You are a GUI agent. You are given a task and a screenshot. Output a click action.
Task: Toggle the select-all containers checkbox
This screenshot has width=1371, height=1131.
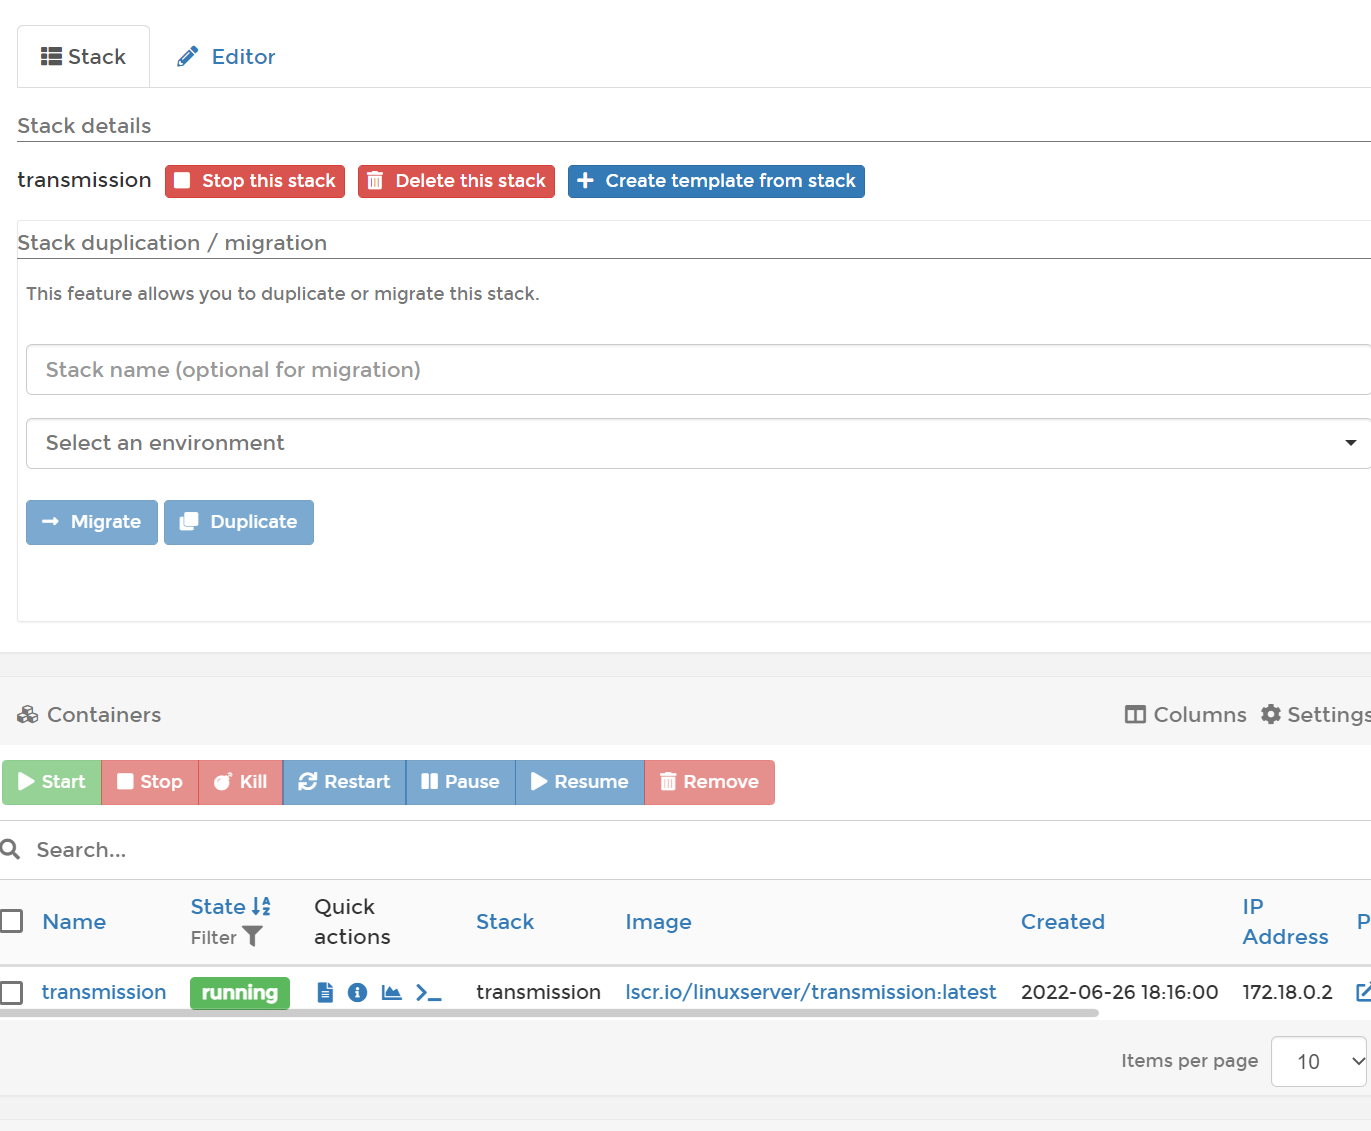tap(12, 921)
